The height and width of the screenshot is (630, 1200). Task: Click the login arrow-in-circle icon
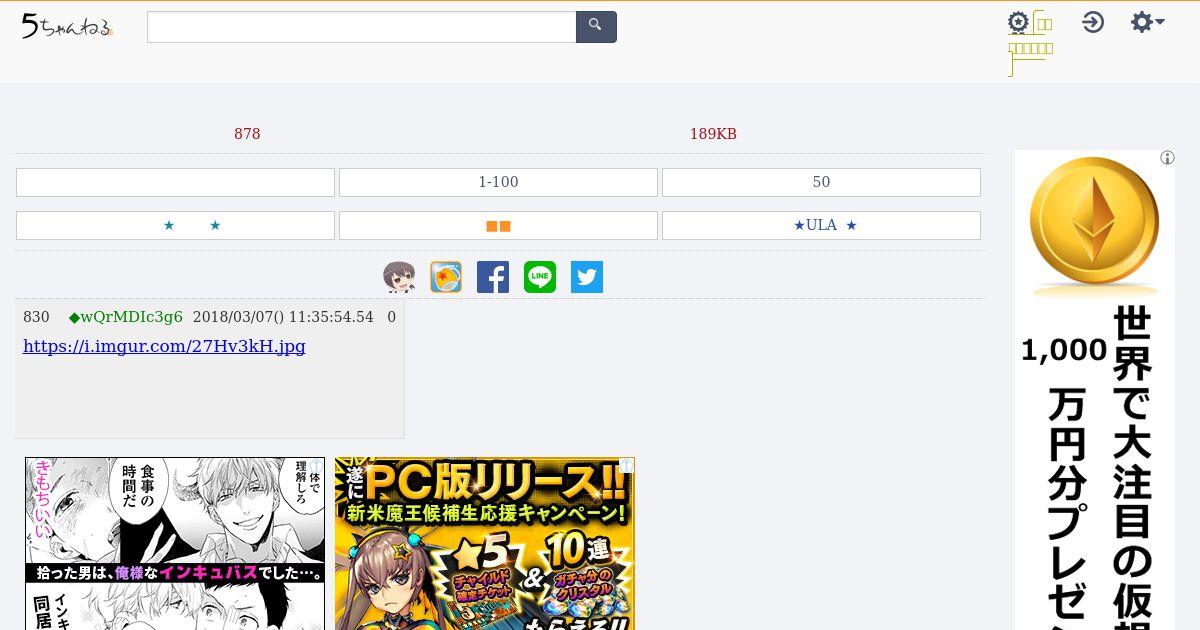(1093, 22)
